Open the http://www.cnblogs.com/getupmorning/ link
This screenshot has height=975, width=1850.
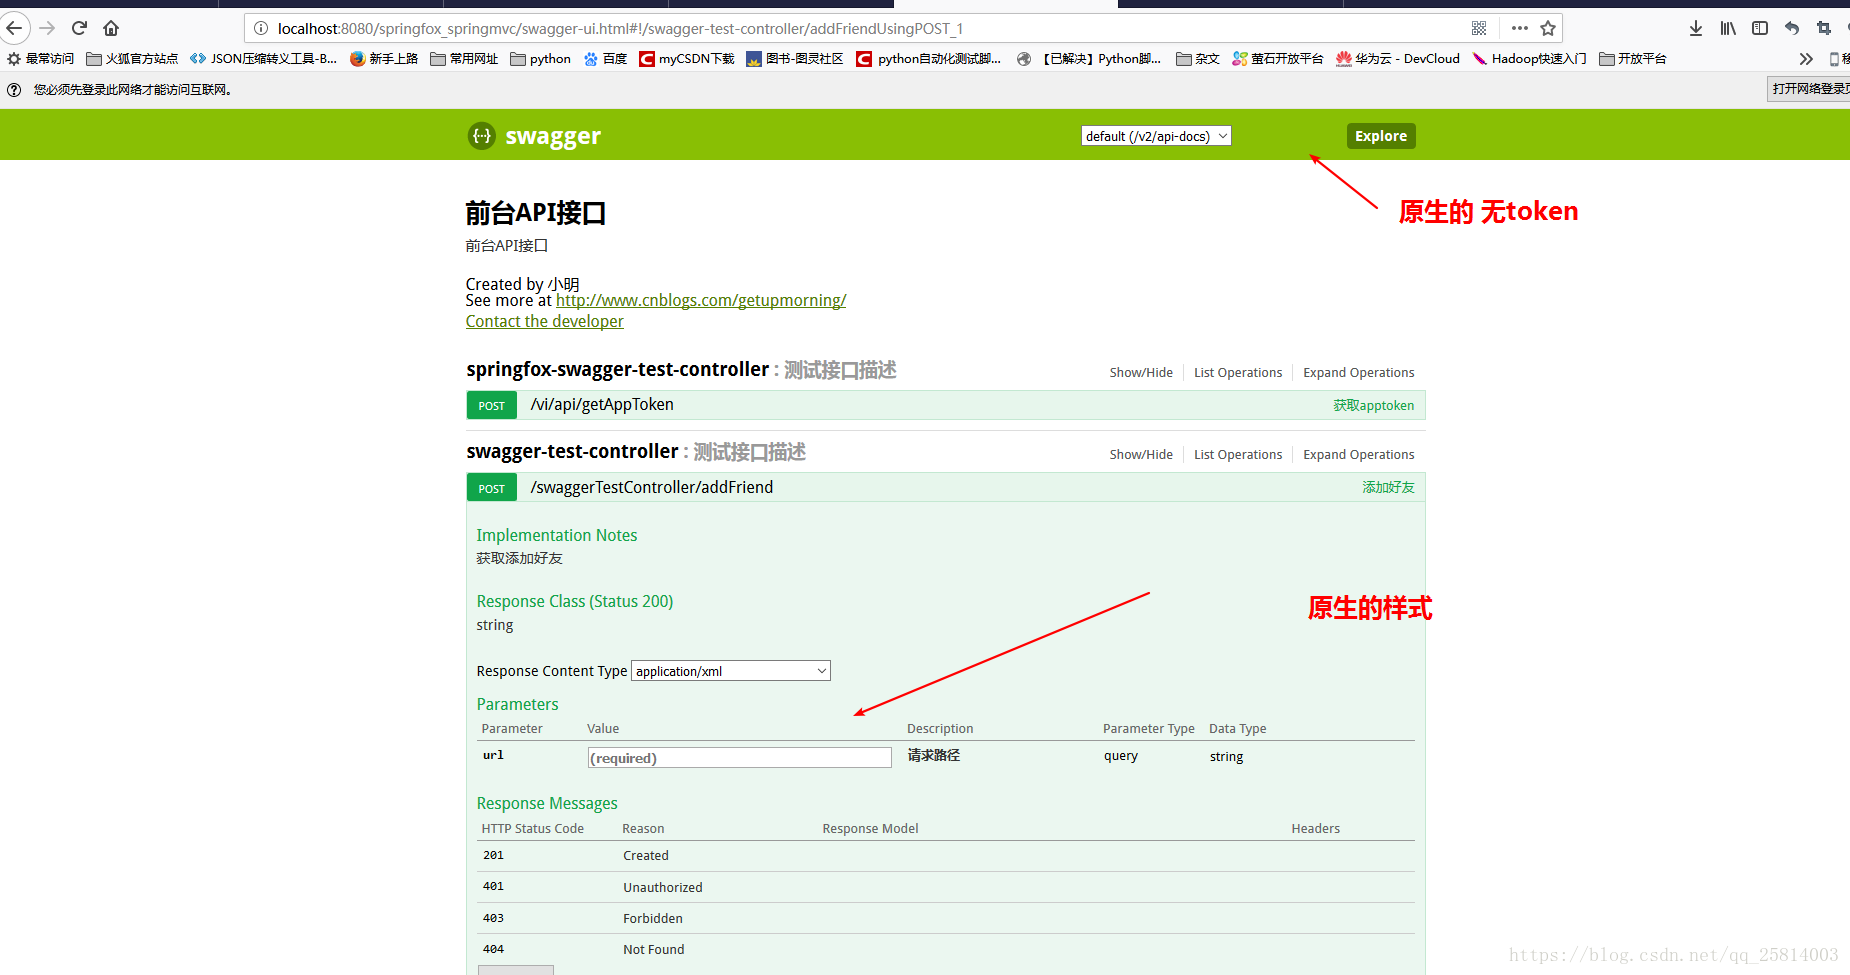pyautogui.click(x=700, y=300)
